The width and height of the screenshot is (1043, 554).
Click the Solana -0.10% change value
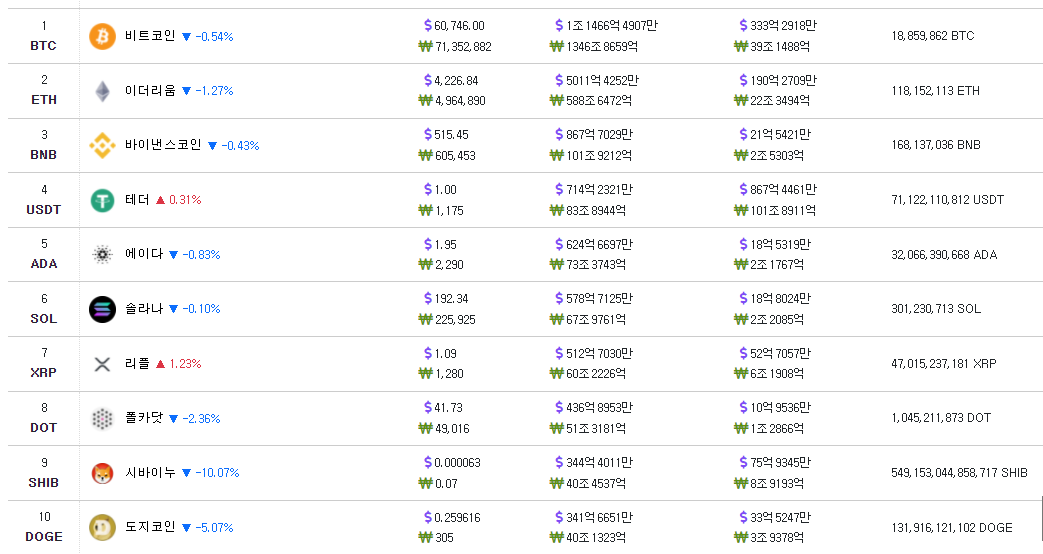tap(202, 309)
